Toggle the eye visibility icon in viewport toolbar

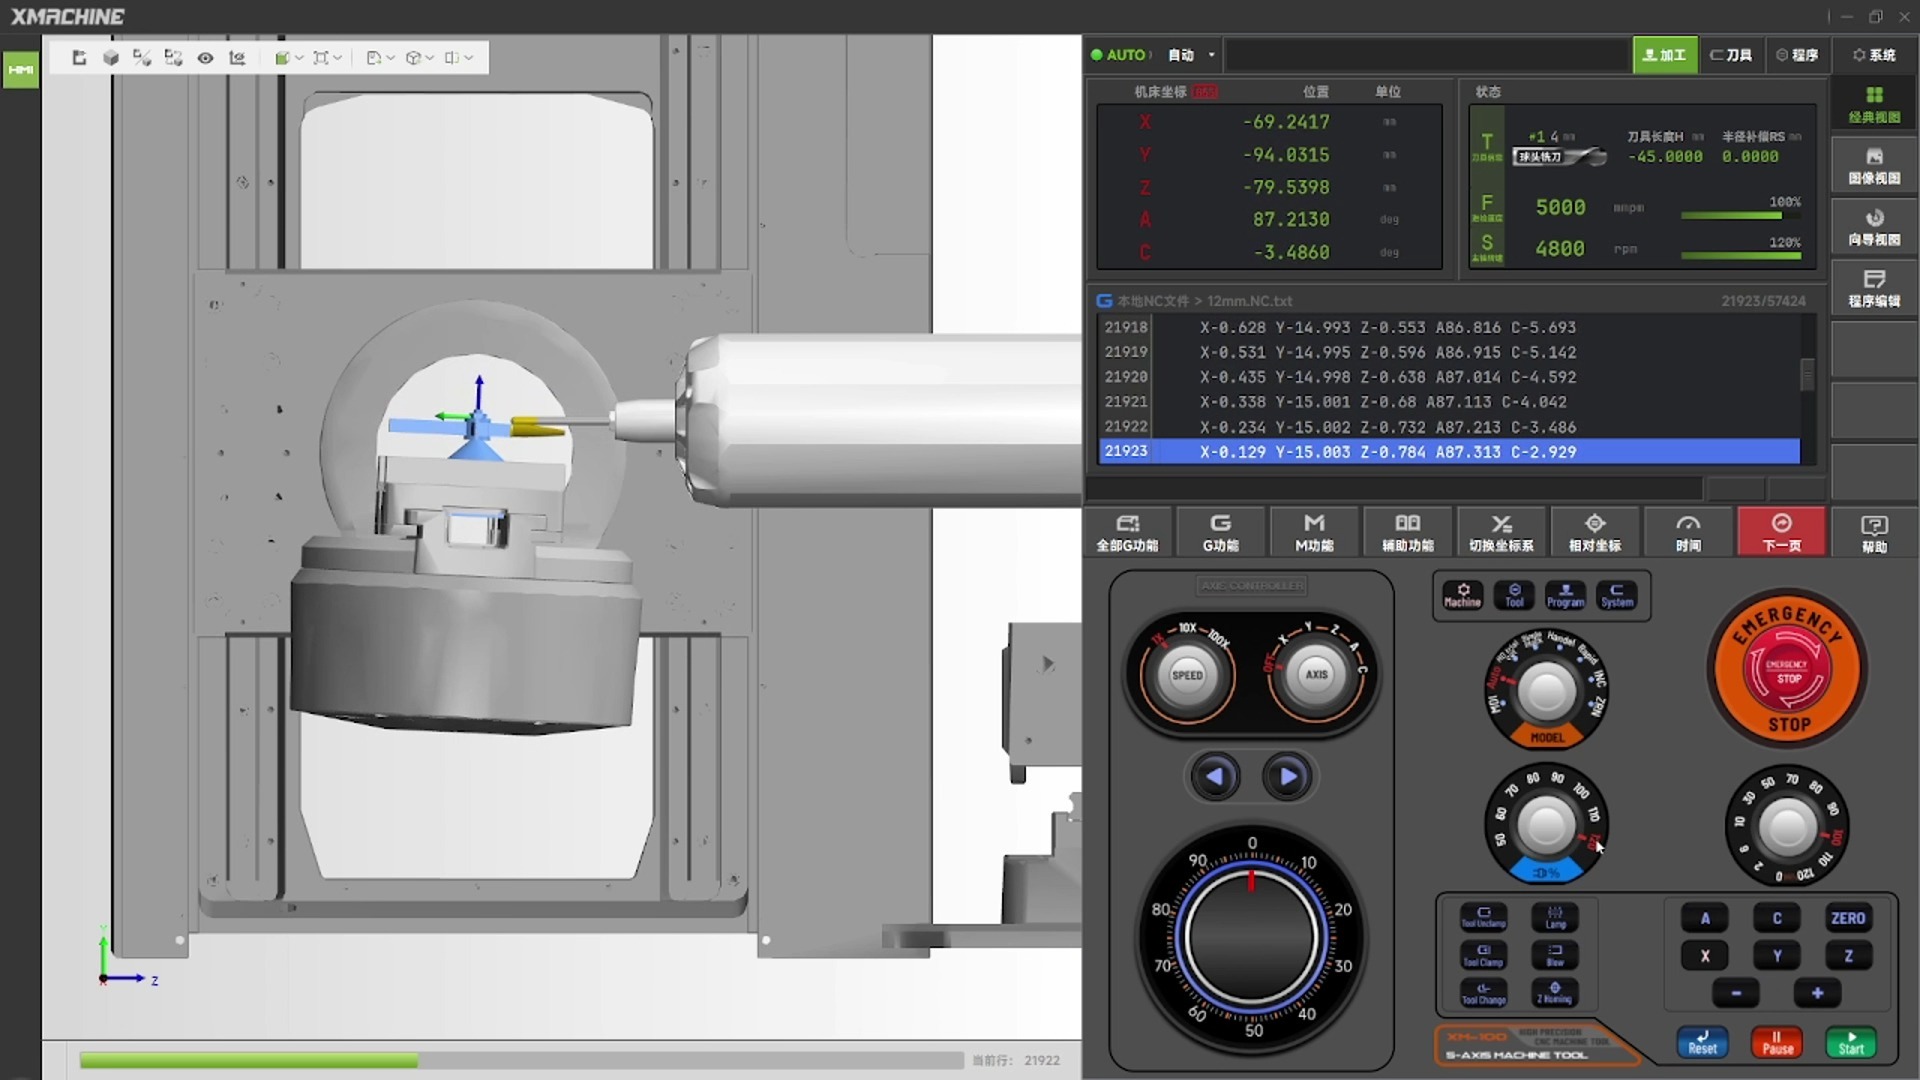pos(205,58)
